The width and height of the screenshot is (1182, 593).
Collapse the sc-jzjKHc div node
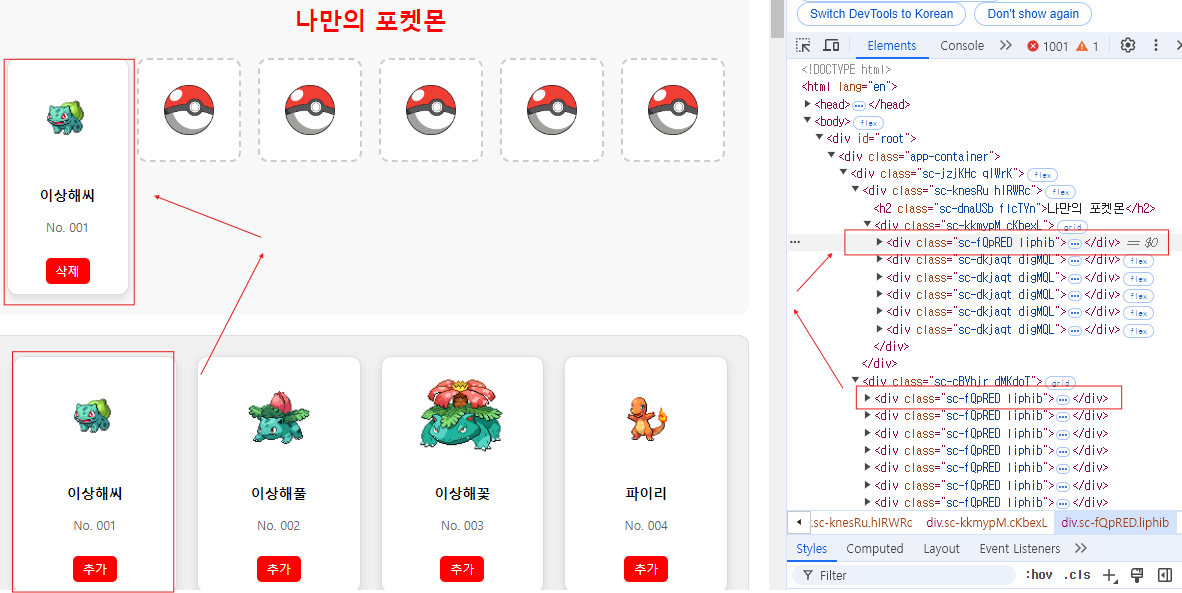click(844, 173)
